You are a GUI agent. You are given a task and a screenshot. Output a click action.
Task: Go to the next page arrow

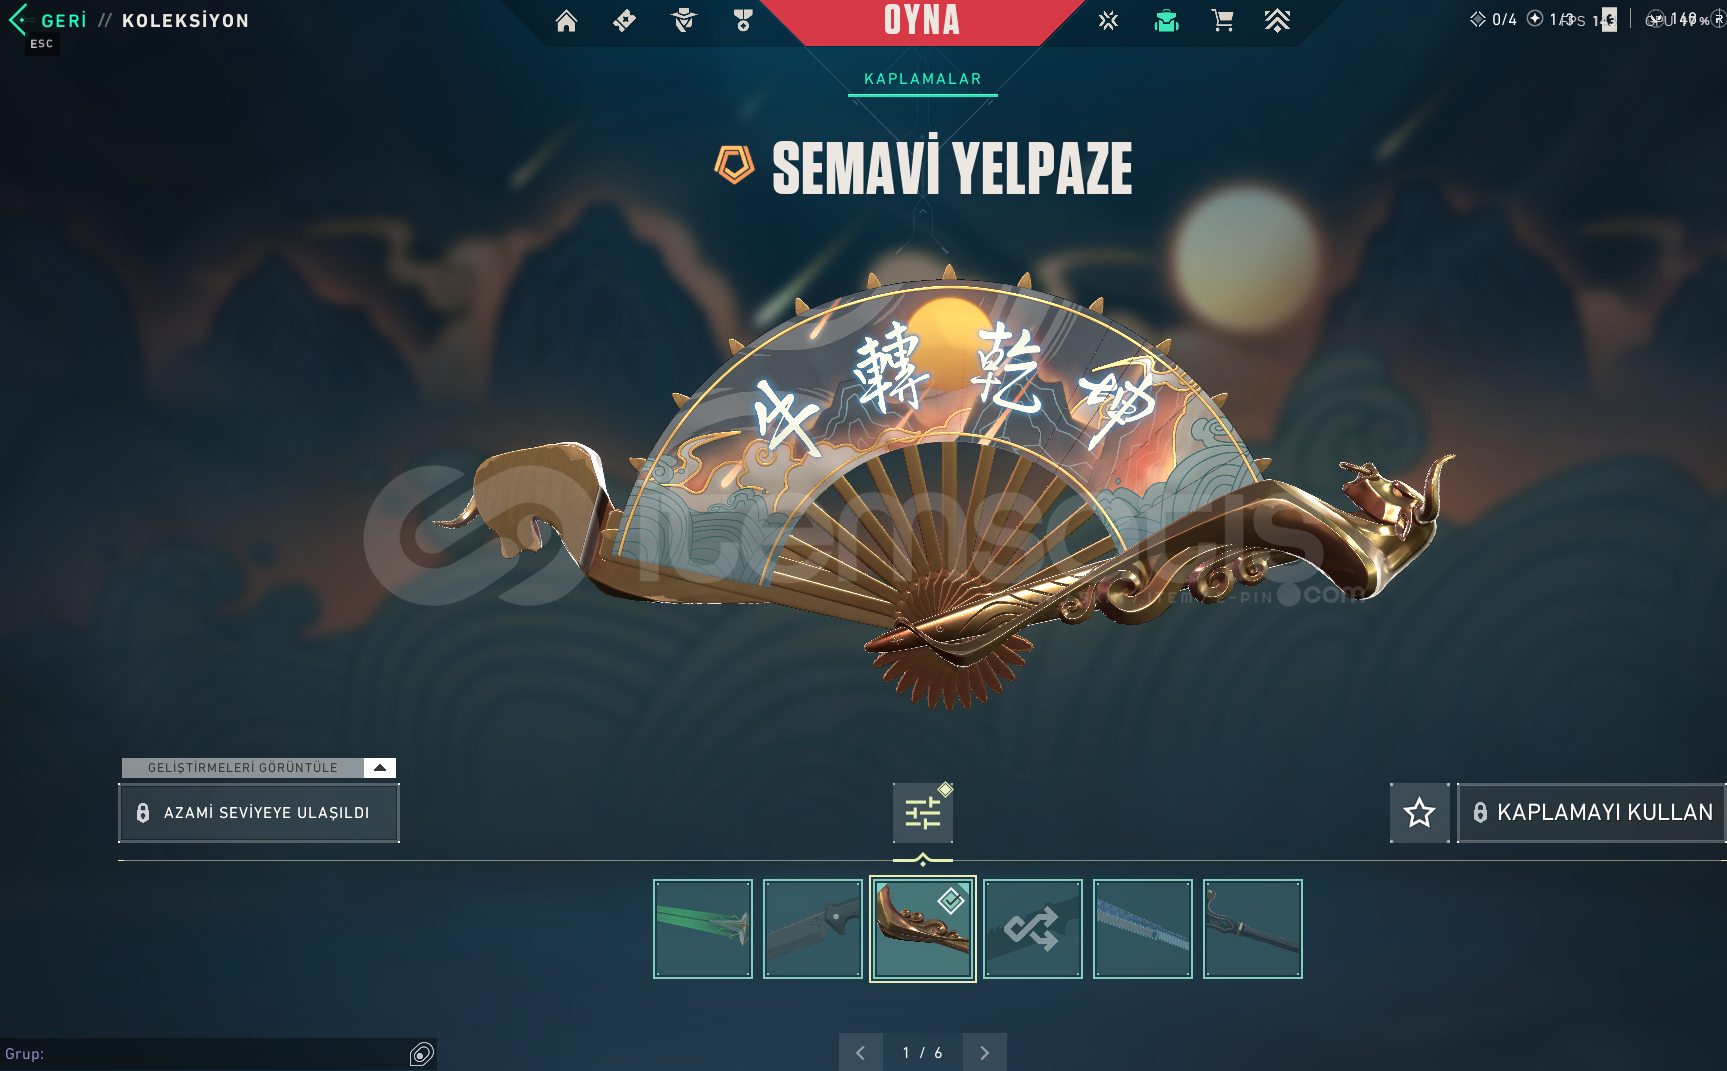click(985, 1052)
